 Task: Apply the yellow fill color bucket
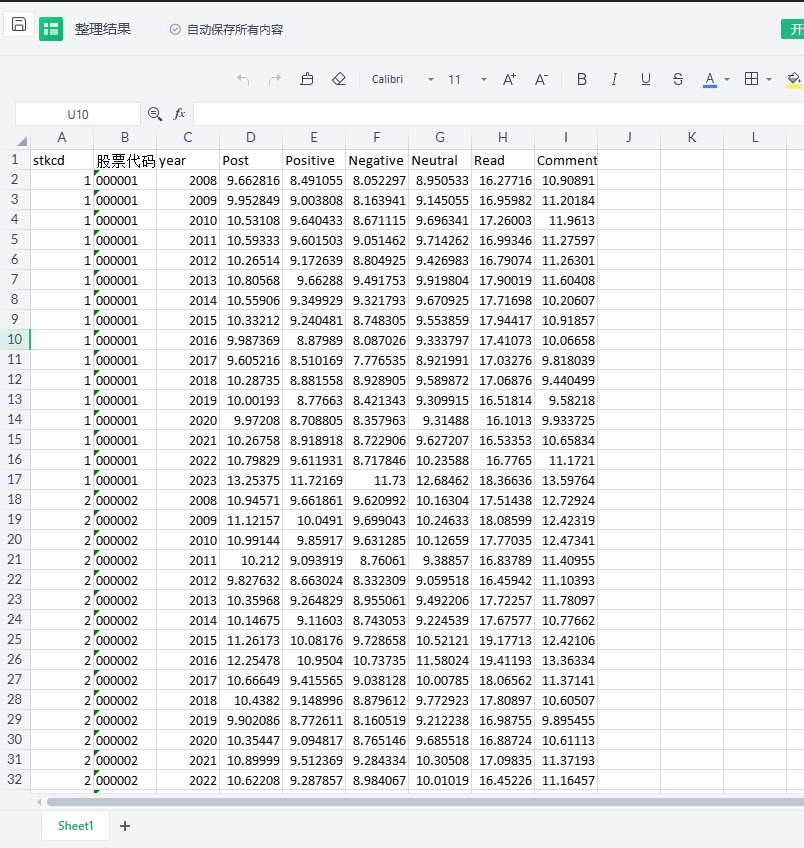794,80
